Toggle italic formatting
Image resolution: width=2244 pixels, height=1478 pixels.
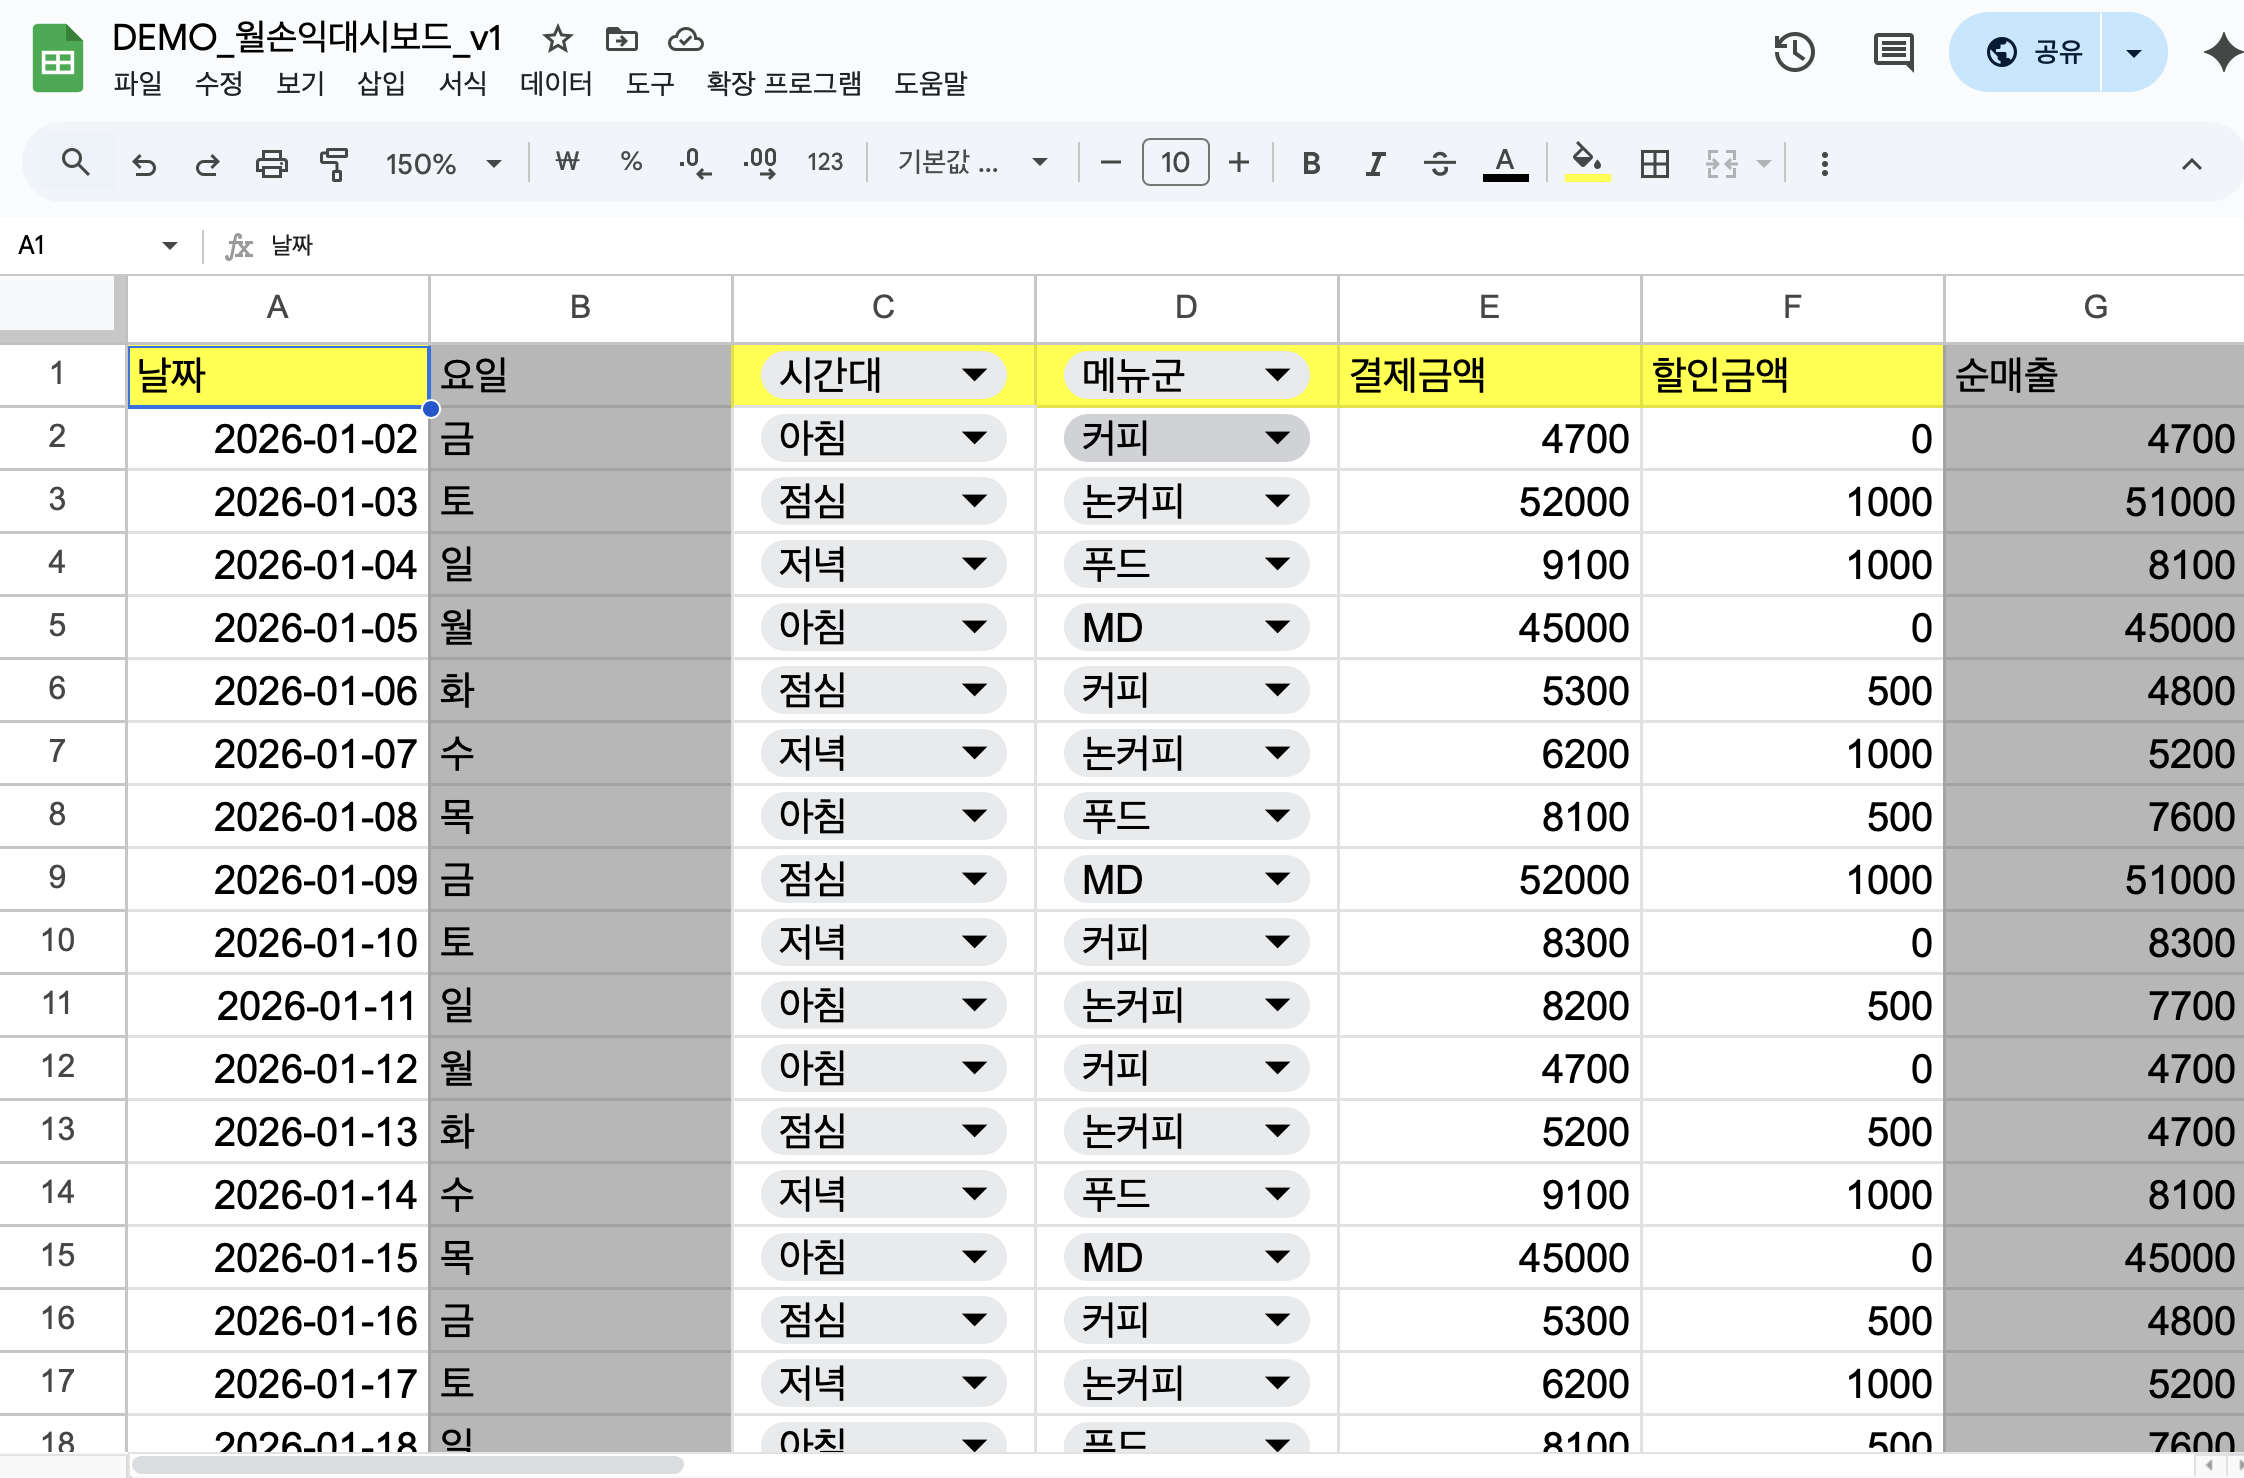click(x=1375, y=162)
